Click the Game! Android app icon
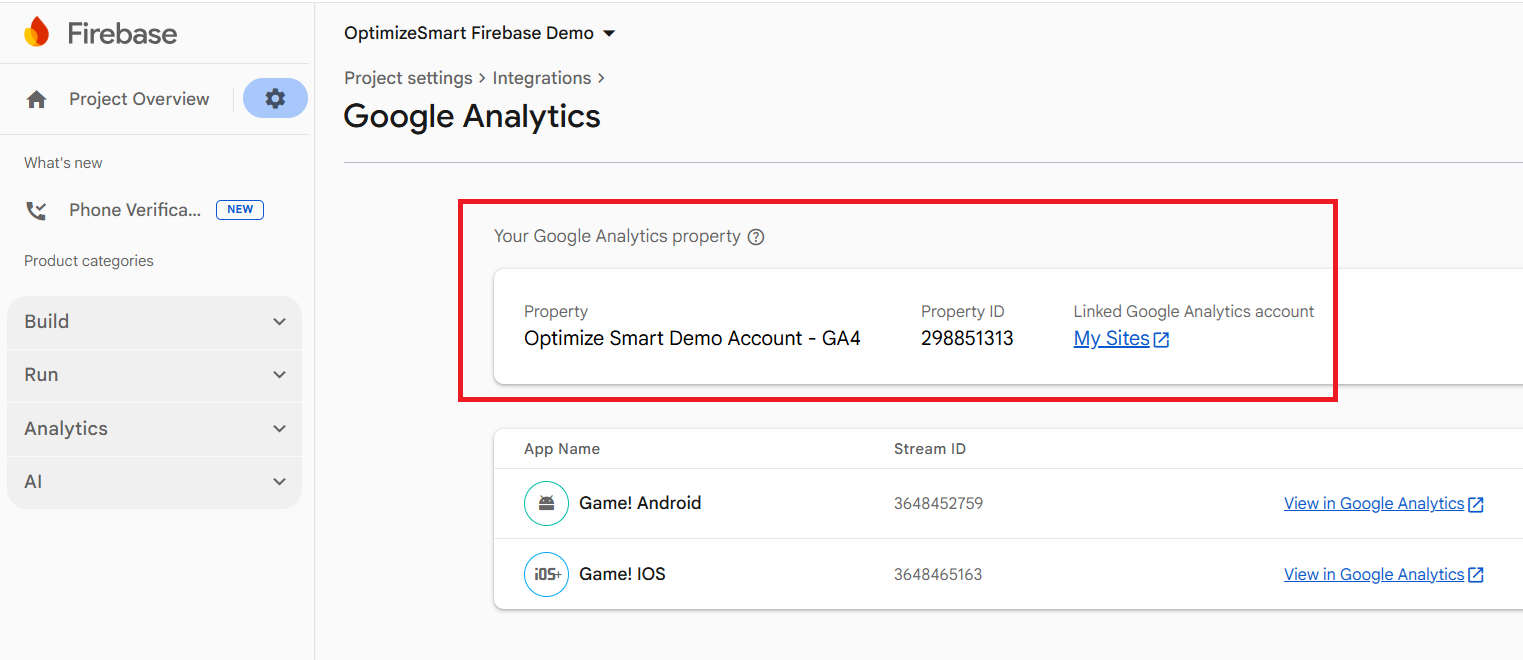 click(x=546, y=503)
